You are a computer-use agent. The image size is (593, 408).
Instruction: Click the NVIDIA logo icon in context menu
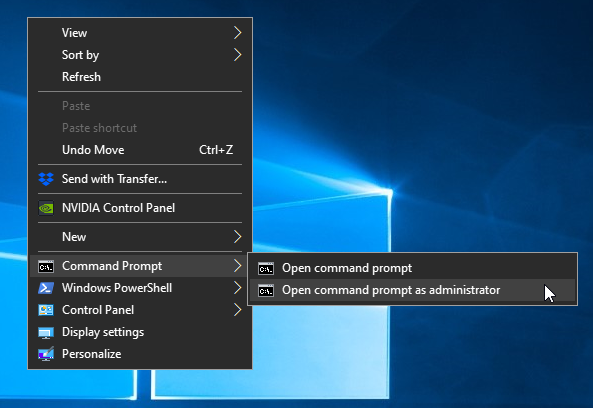tap(46, 208)
